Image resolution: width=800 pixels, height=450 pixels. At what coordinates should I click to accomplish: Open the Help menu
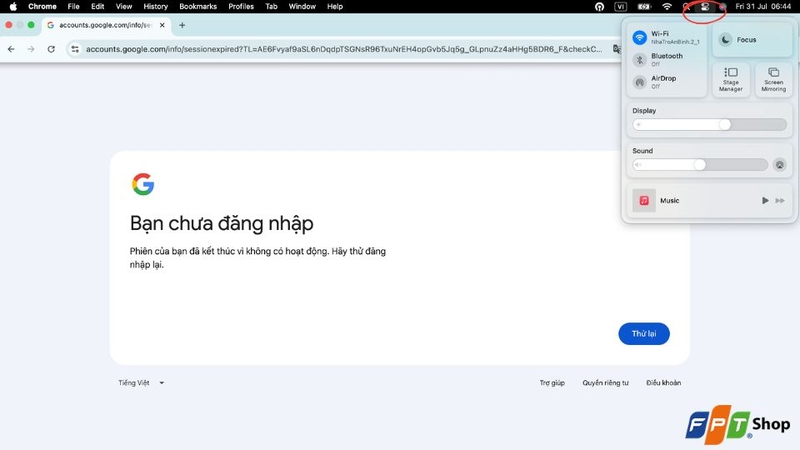click(x=335, y=7)
